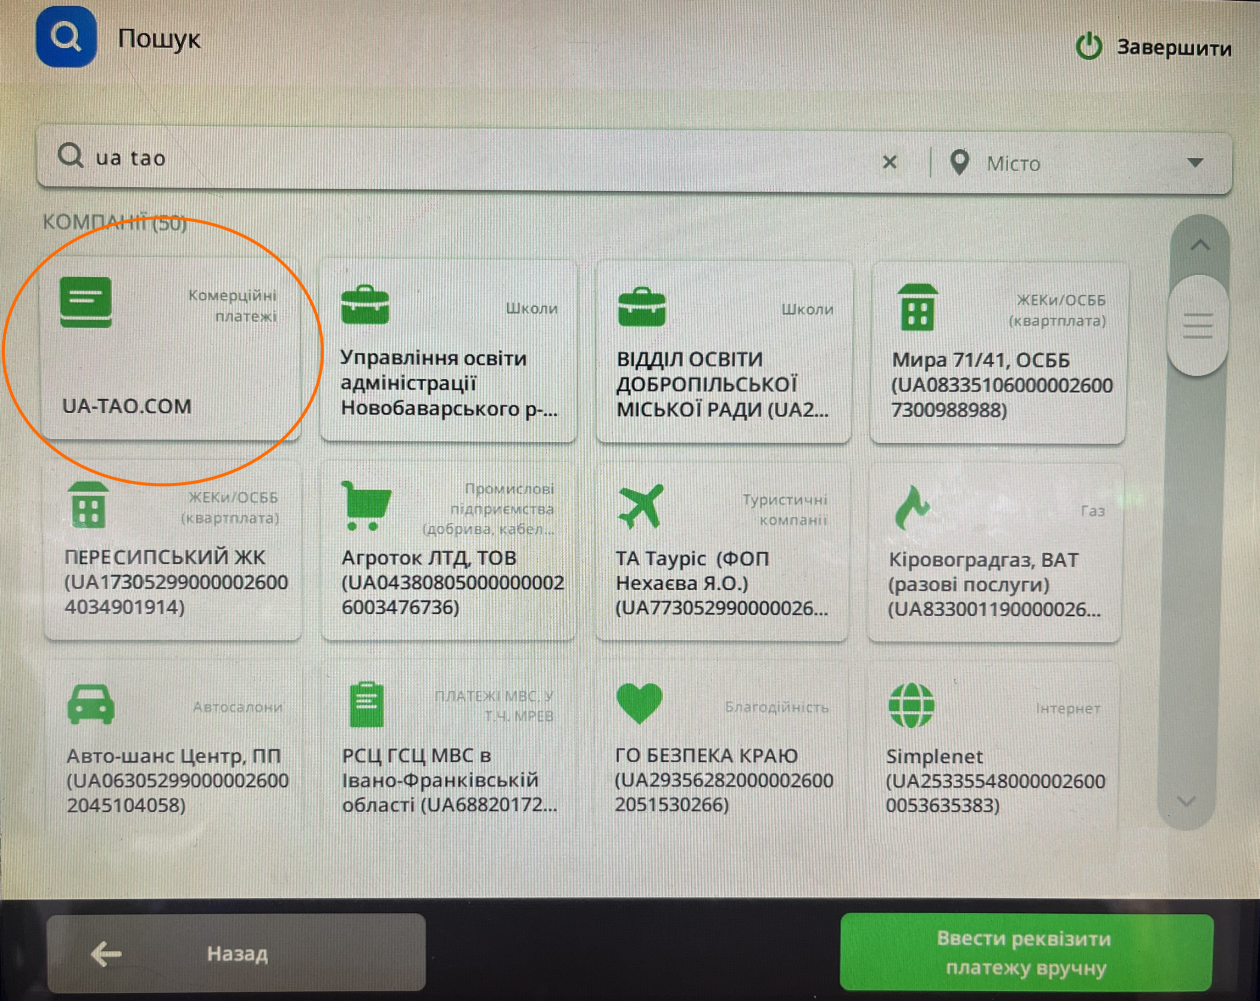1260x1001 pixels.
Task: Tap the airplane icon for ТА Тауріс
Action: (640, 506)
